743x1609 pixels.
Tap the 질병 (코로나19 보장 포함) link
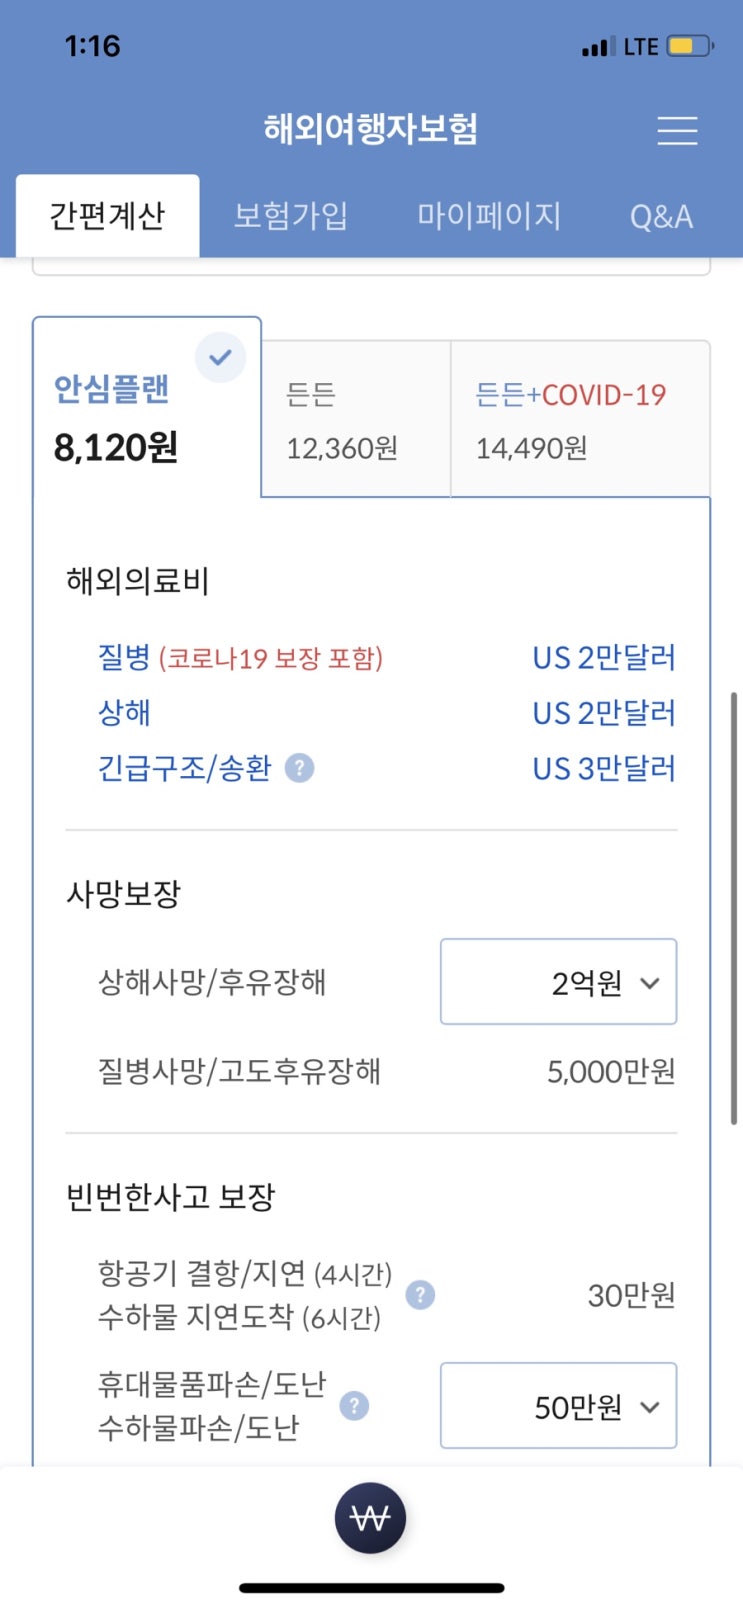[x=240, y=658]
